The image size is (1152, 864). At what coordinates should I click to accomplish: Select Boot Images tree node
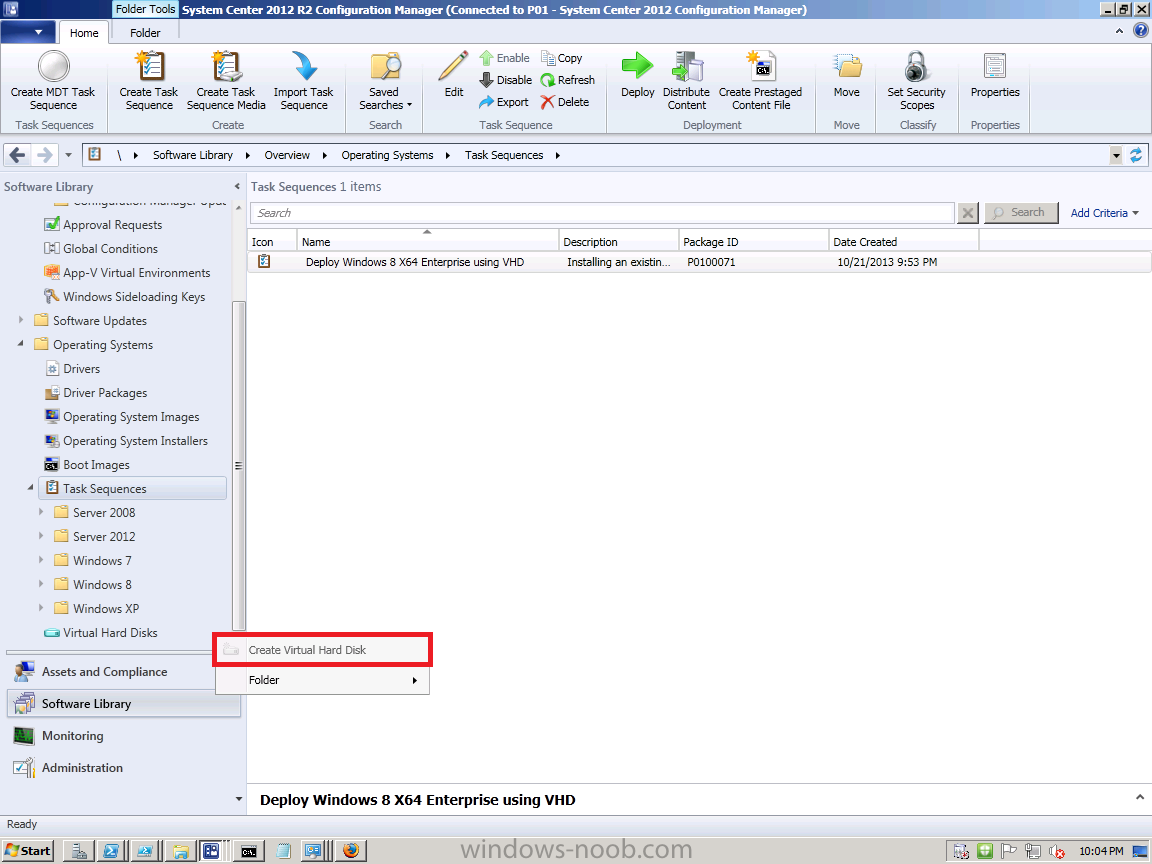96,465
